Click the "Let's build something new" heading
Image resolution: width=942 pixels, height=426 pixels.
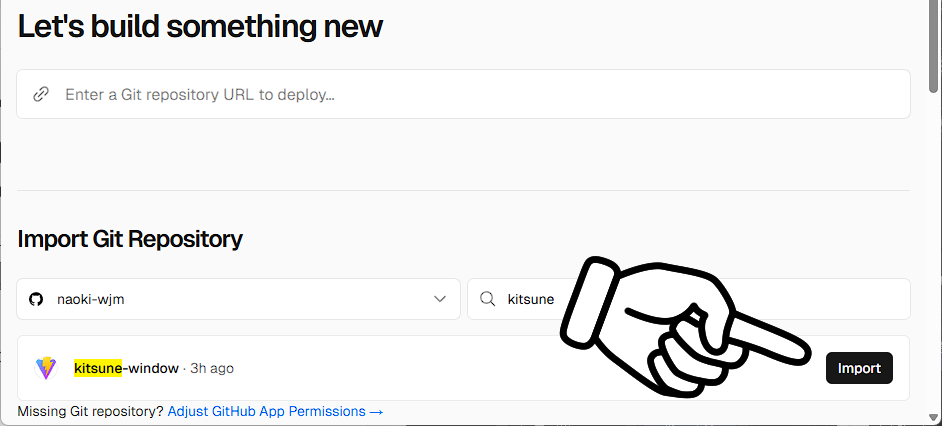point(200,26)
